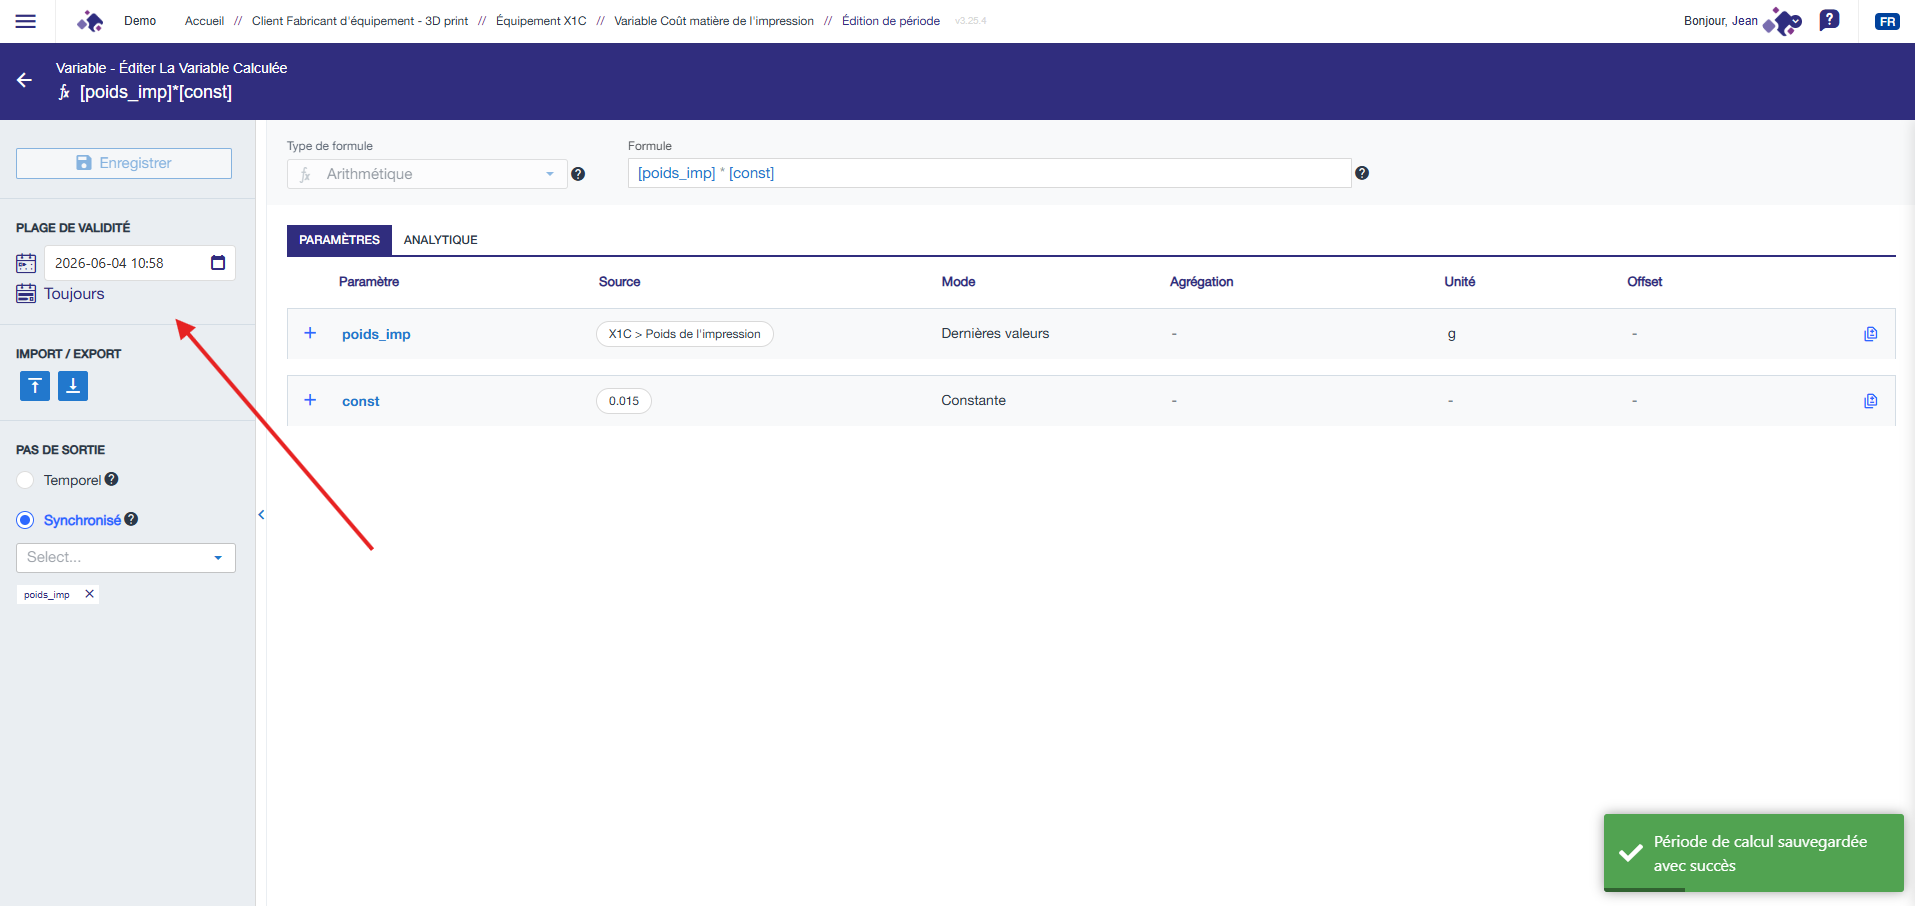
Task: Open help for Type de formule
Action: (578, 174)
